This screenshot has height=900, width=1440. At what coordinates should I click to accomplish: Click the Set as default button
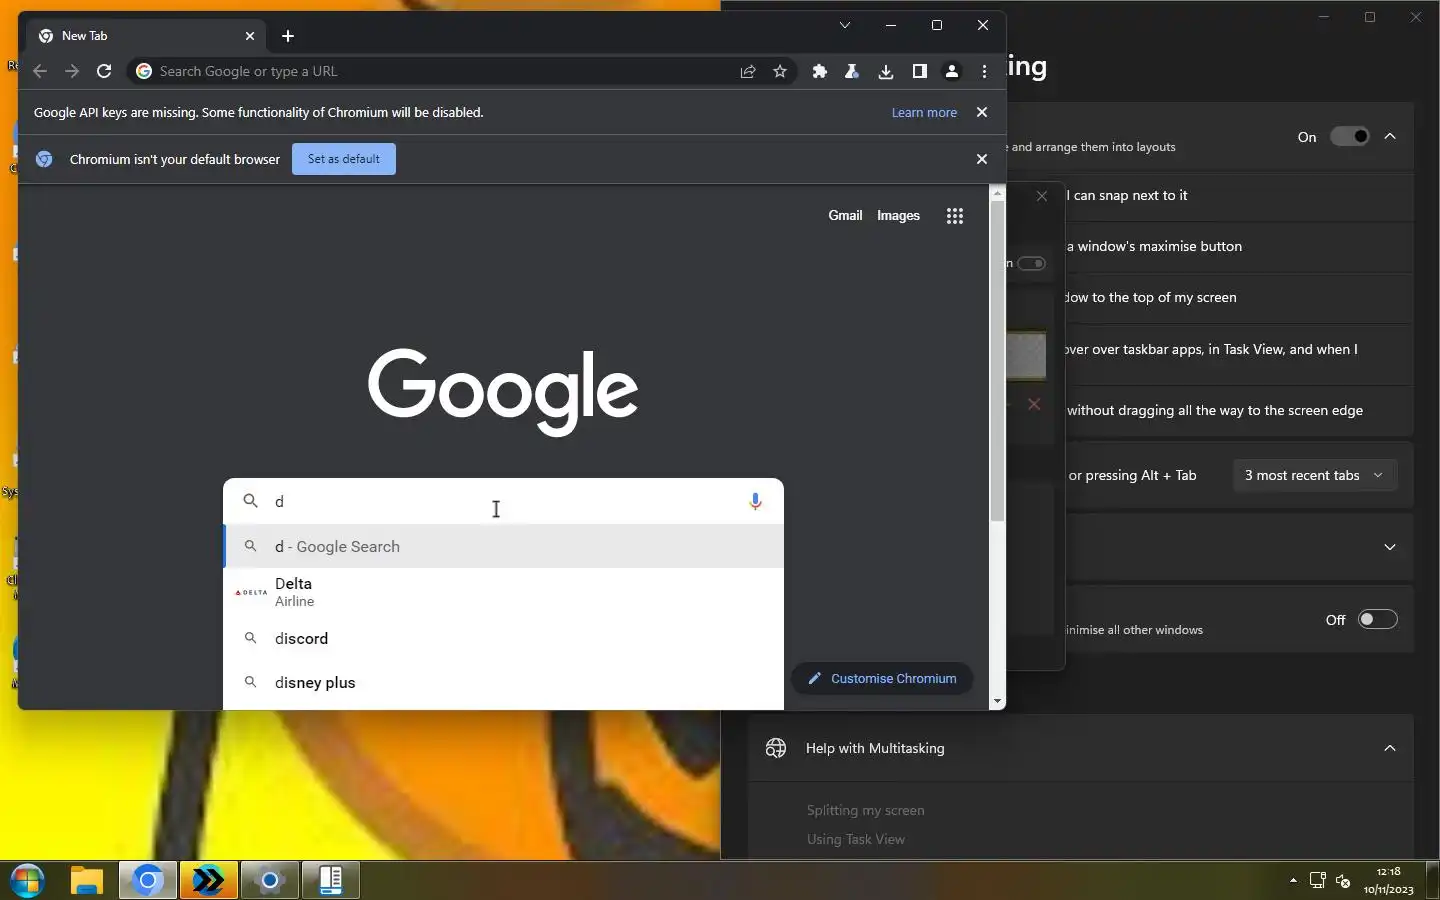pos(344,159)
